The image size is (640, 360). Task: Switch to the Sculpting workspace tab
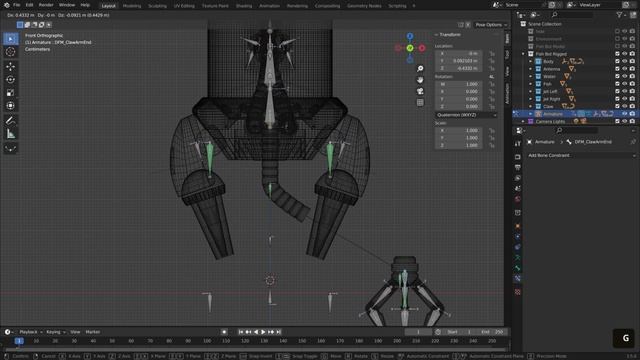157,6
